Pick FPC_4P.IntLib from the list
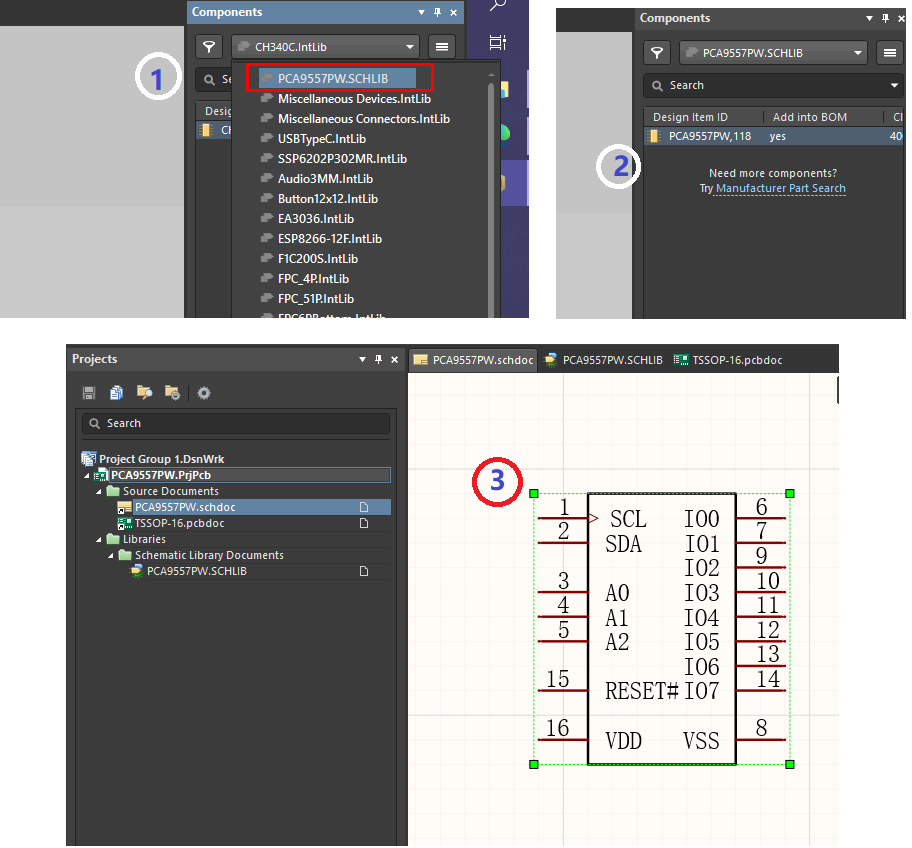 [x=313, y=279]
